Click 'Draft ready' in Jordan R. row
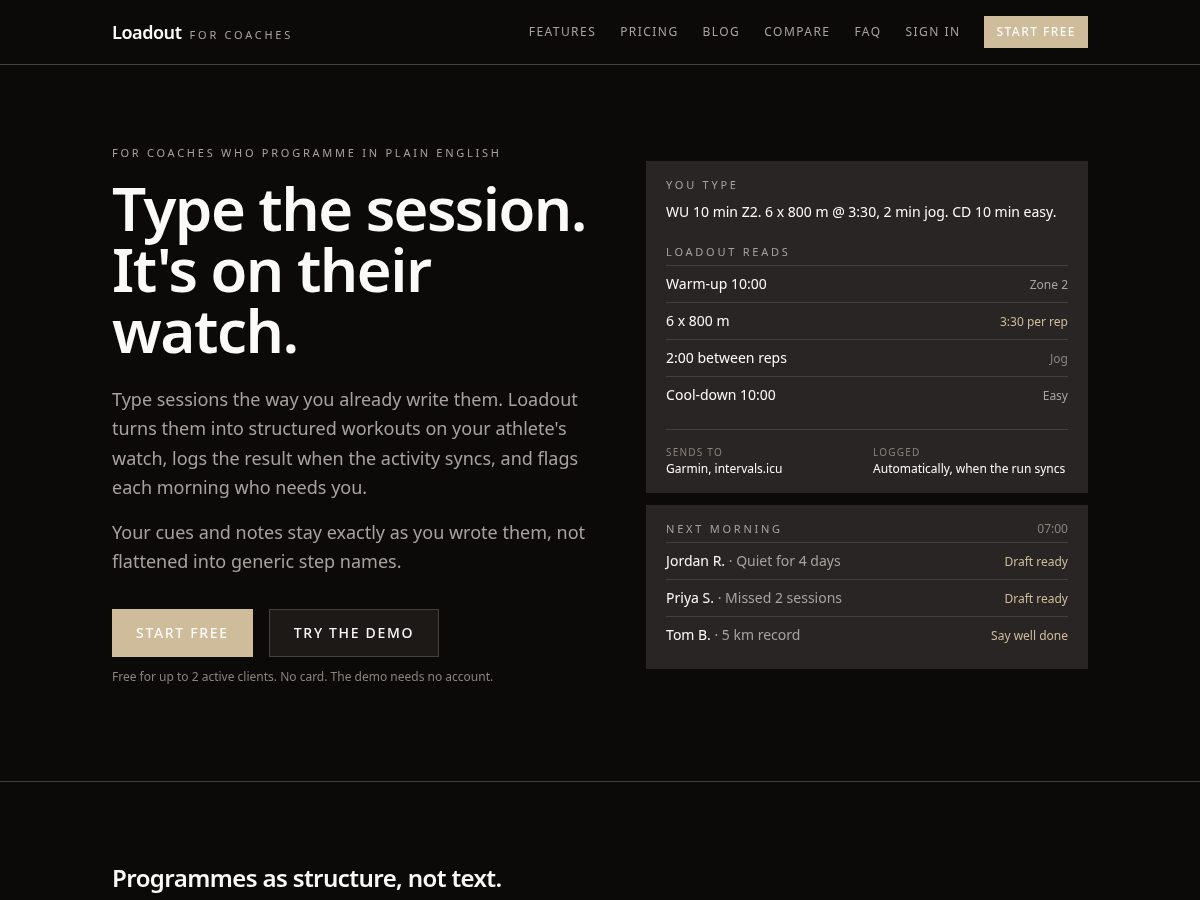The height and width of the screenshot is (900, 1200). [1036, 562]
